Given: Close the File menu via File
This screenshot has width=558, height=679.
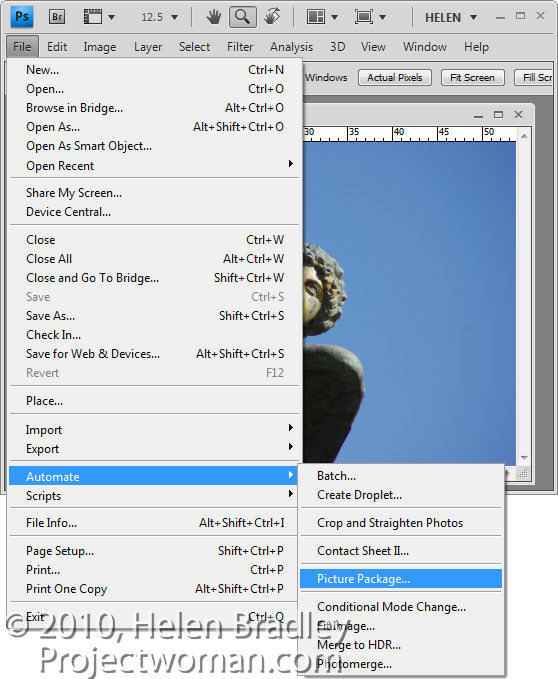Looking at the screenshot, I should [x=22, y=47].
